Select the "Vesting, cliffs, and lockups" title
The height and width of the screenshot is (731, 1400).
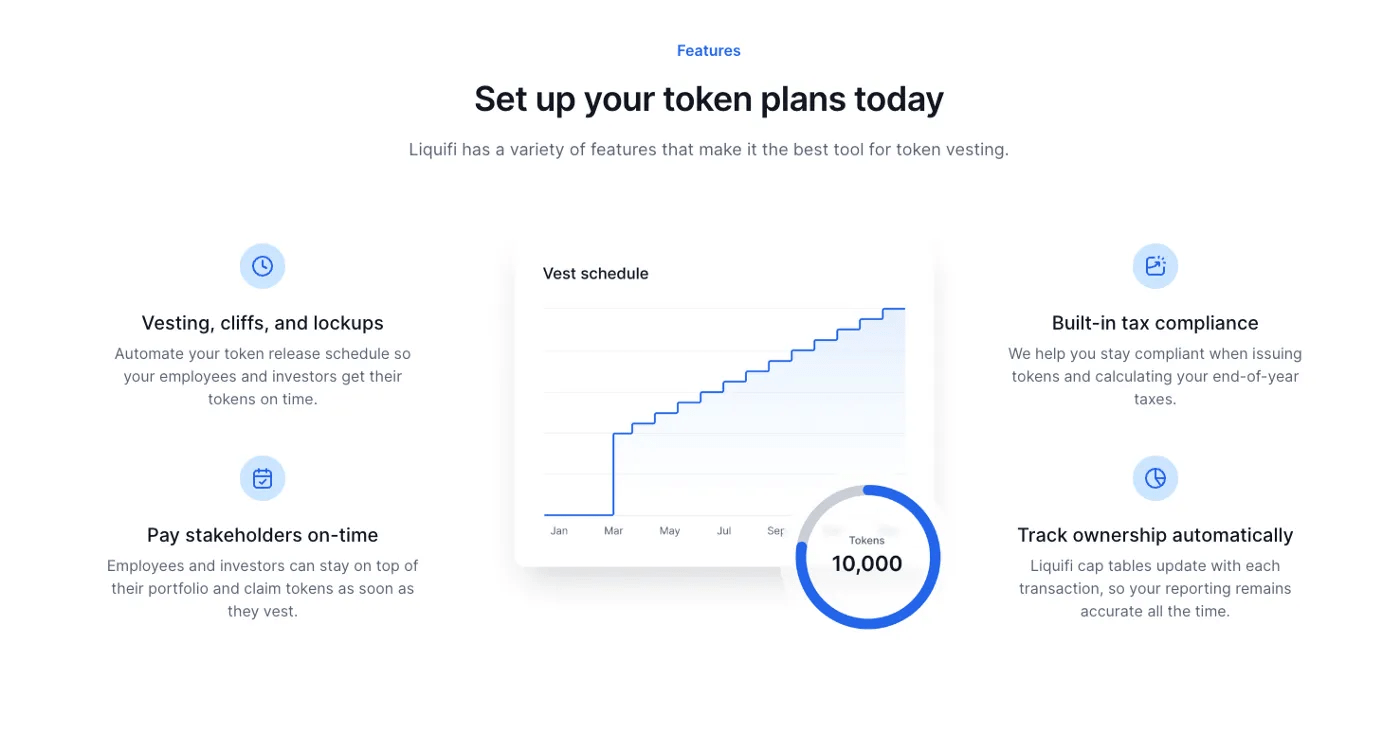[x=262, y=323]
